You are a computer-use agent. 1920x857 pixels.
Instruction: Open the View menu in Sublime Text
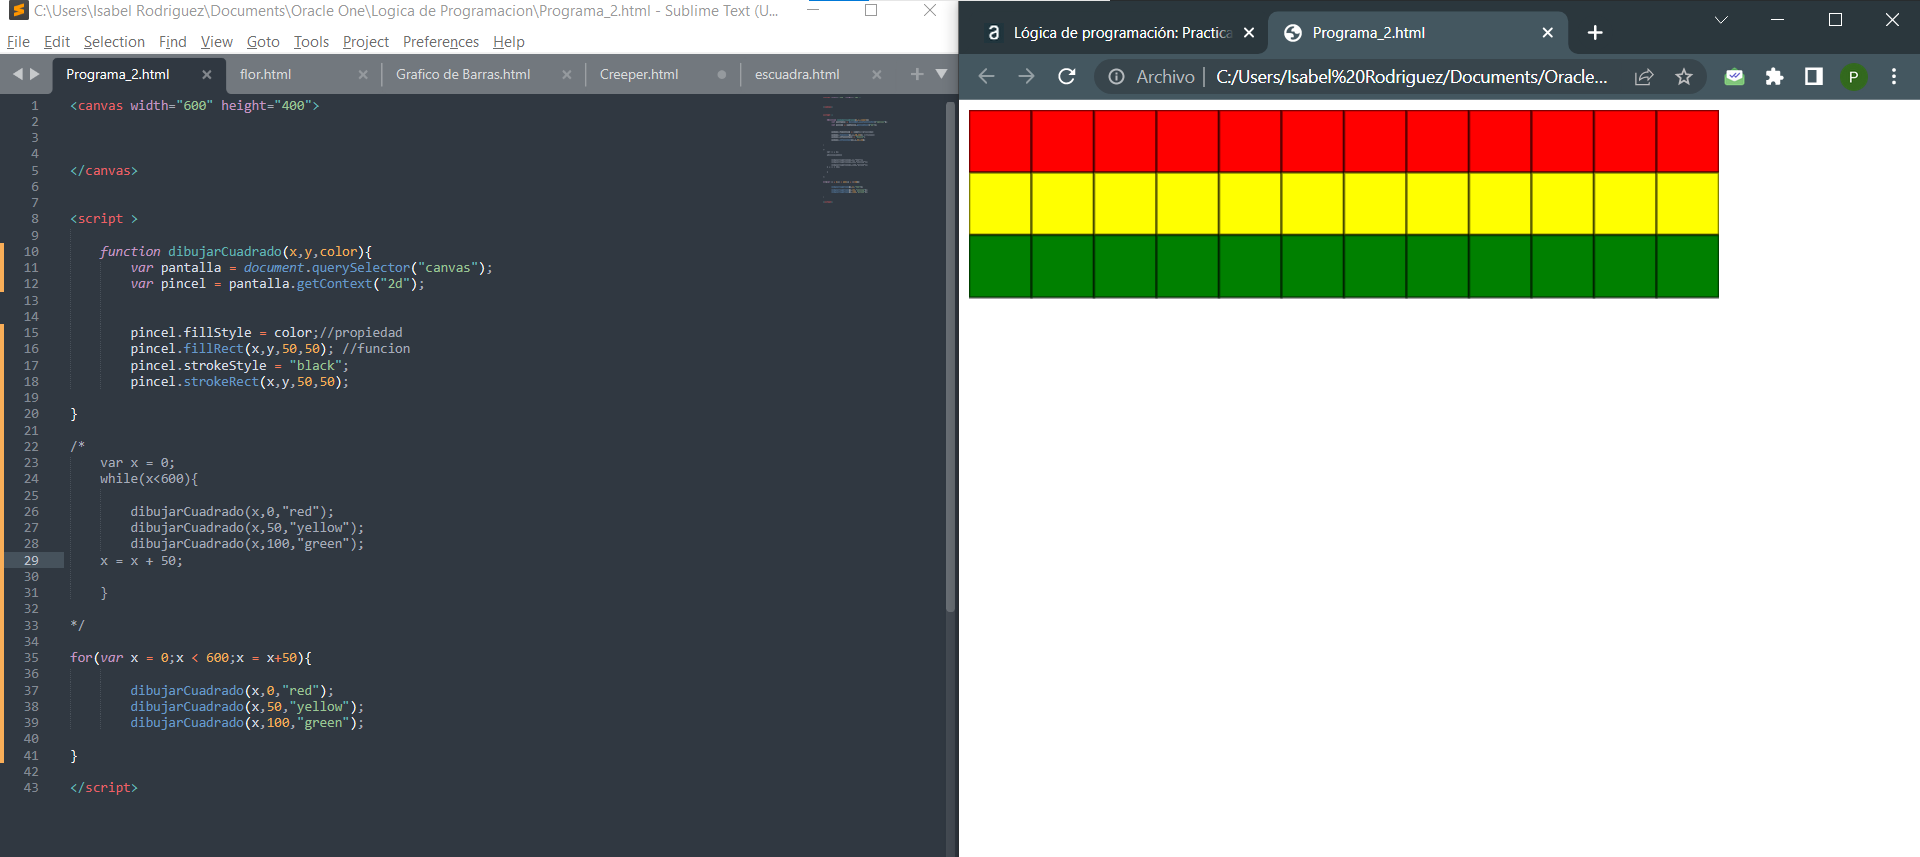point(216,42)
